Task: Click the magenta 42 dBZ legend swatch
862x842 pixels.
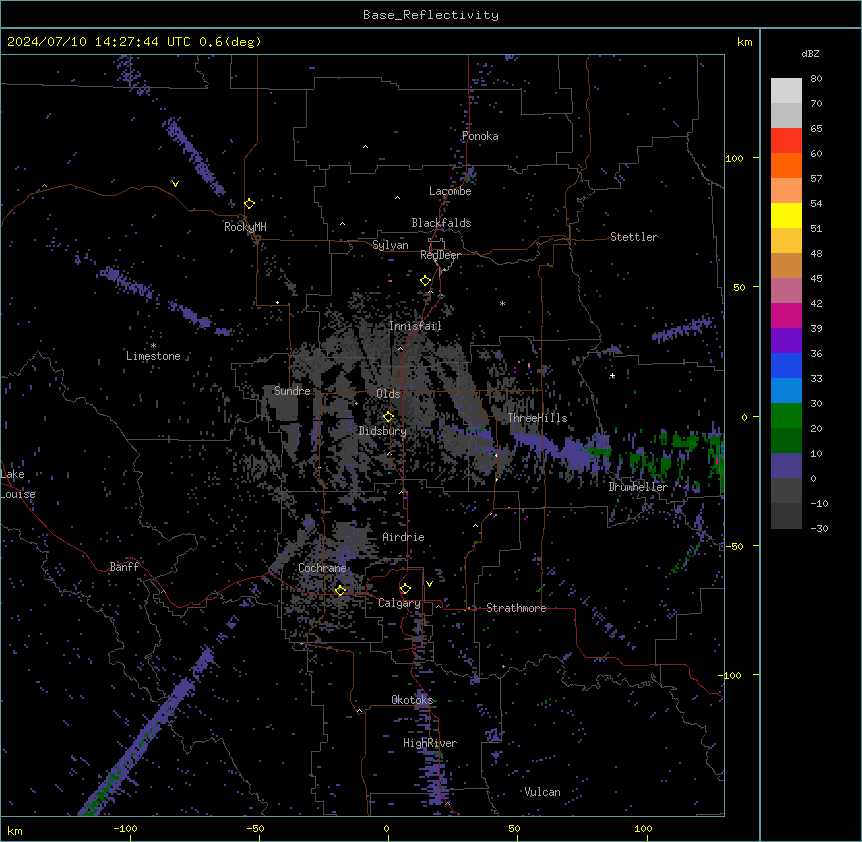Action: click(786, 315)
